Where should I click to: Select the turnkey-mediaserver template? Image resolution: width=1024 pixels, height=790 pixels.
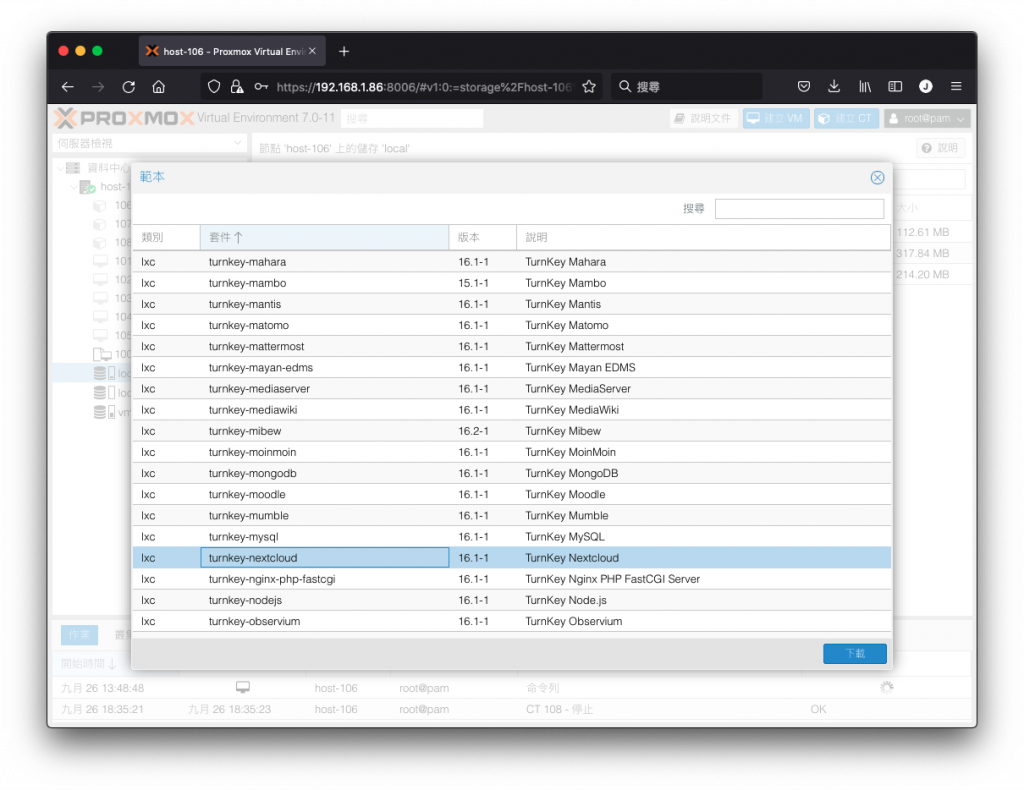pyautogui.click(x=512, y=388)
